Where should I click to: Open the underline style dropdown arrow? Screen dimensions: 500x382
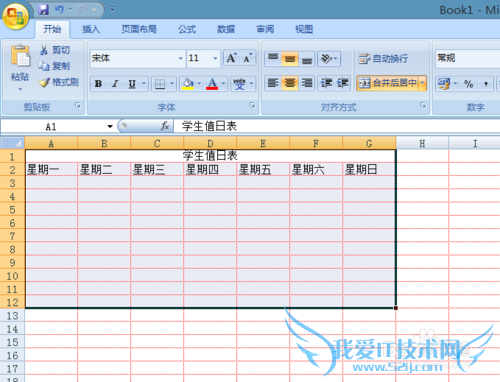click(144, 84)
